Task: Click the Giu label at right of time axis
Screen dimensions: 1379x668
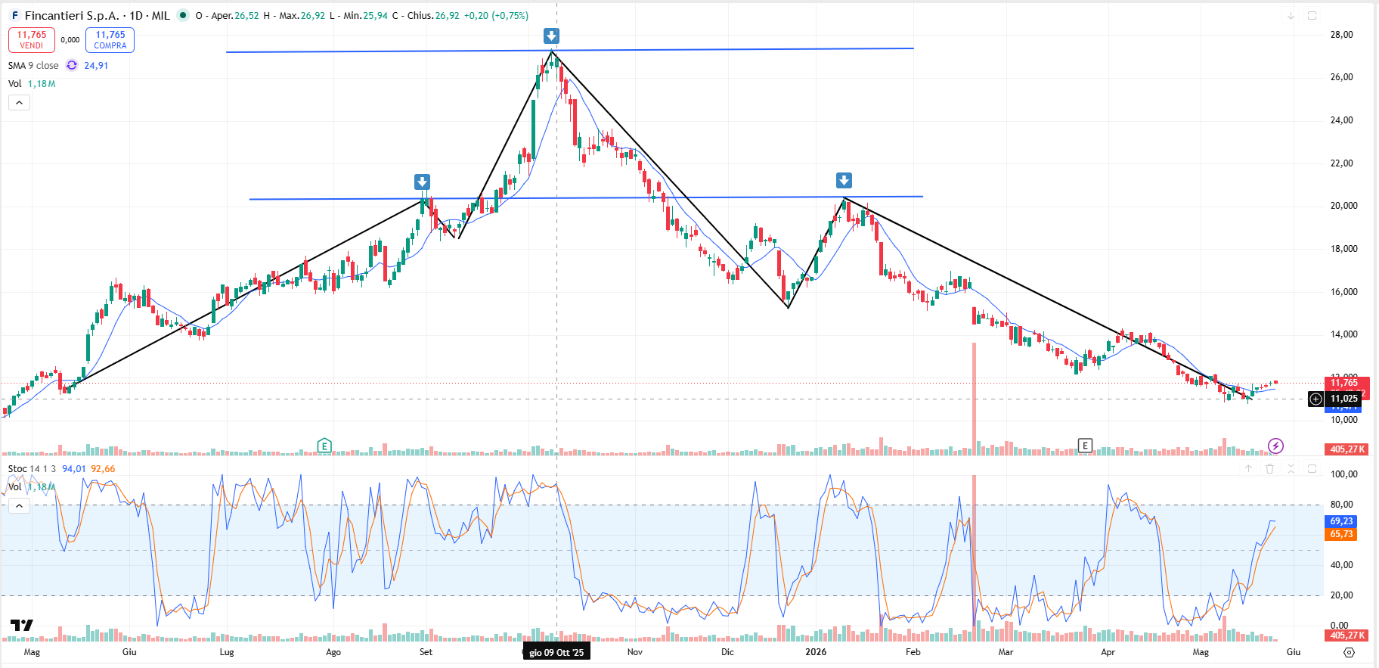Action: (x=1292, y=652)
